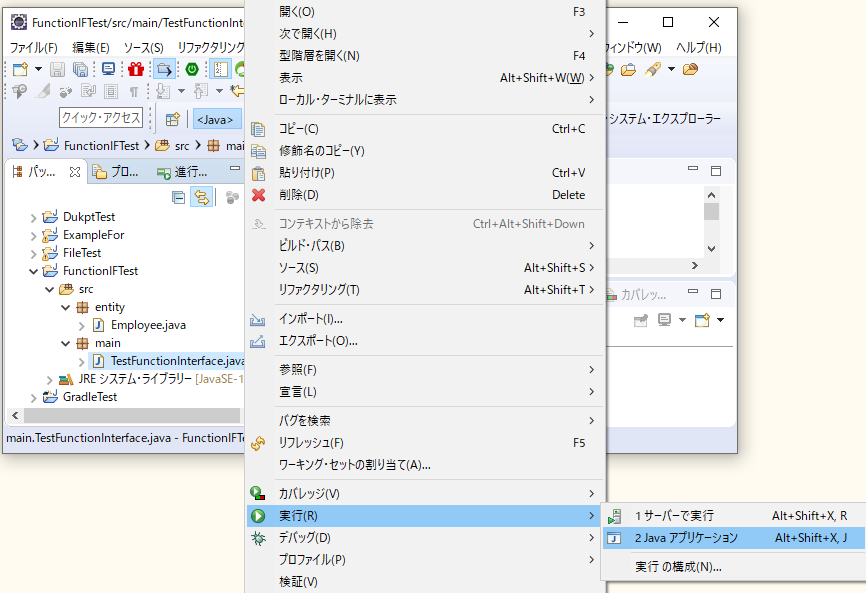Image resolution: width=866 pixels, height=593 pixels.
Task: Select 2 Java アプリケーション in submenu
Action: tap(733, 538)
